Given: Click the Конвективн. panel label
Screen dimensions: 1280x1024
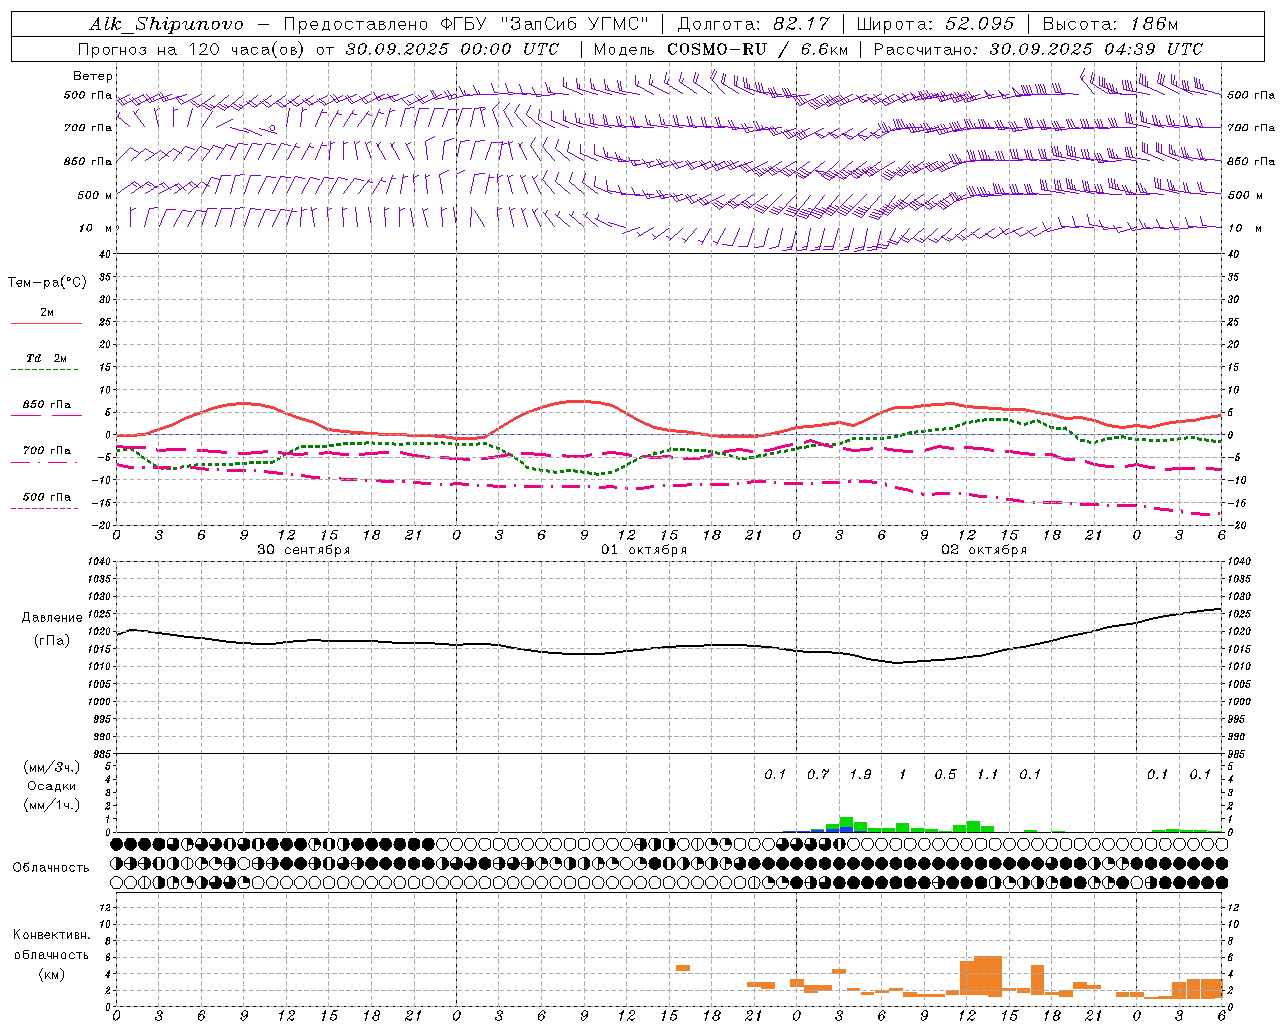Looking at the screenshot, I should tap(52, 935).
